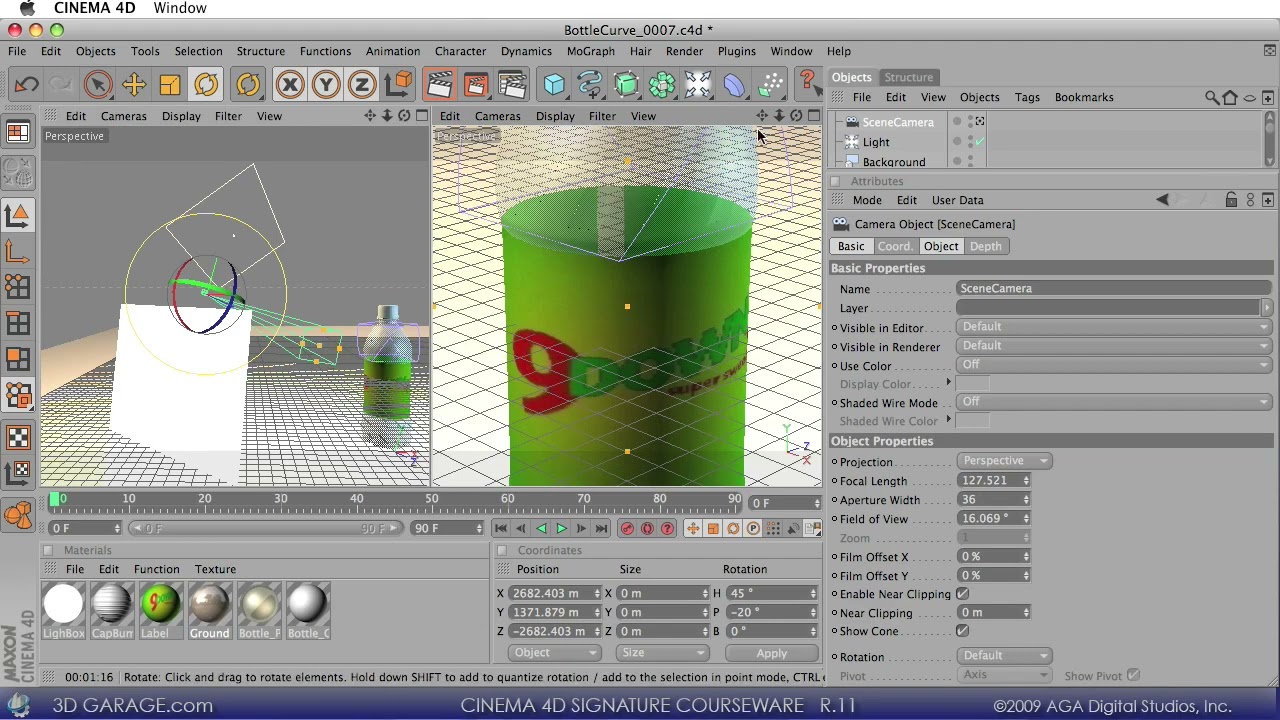Screen dimensions: 1280x720
Task: Open User Data menu in Attributes
Action: coord(957,200)
